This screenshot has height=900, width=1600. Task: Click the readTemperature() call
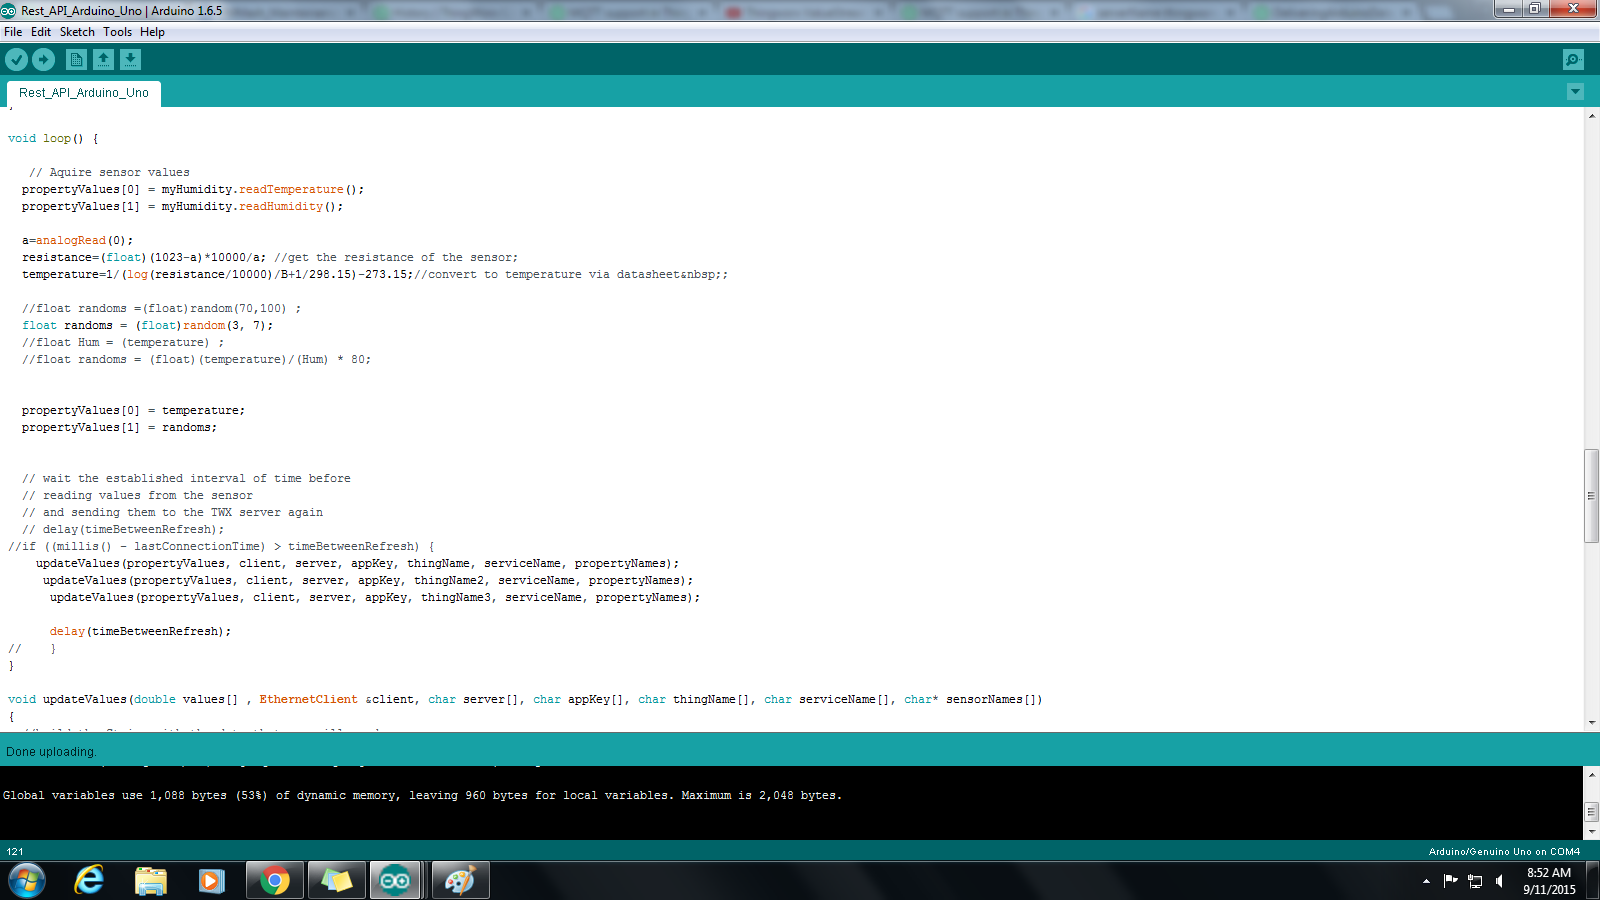pos(301,190)
